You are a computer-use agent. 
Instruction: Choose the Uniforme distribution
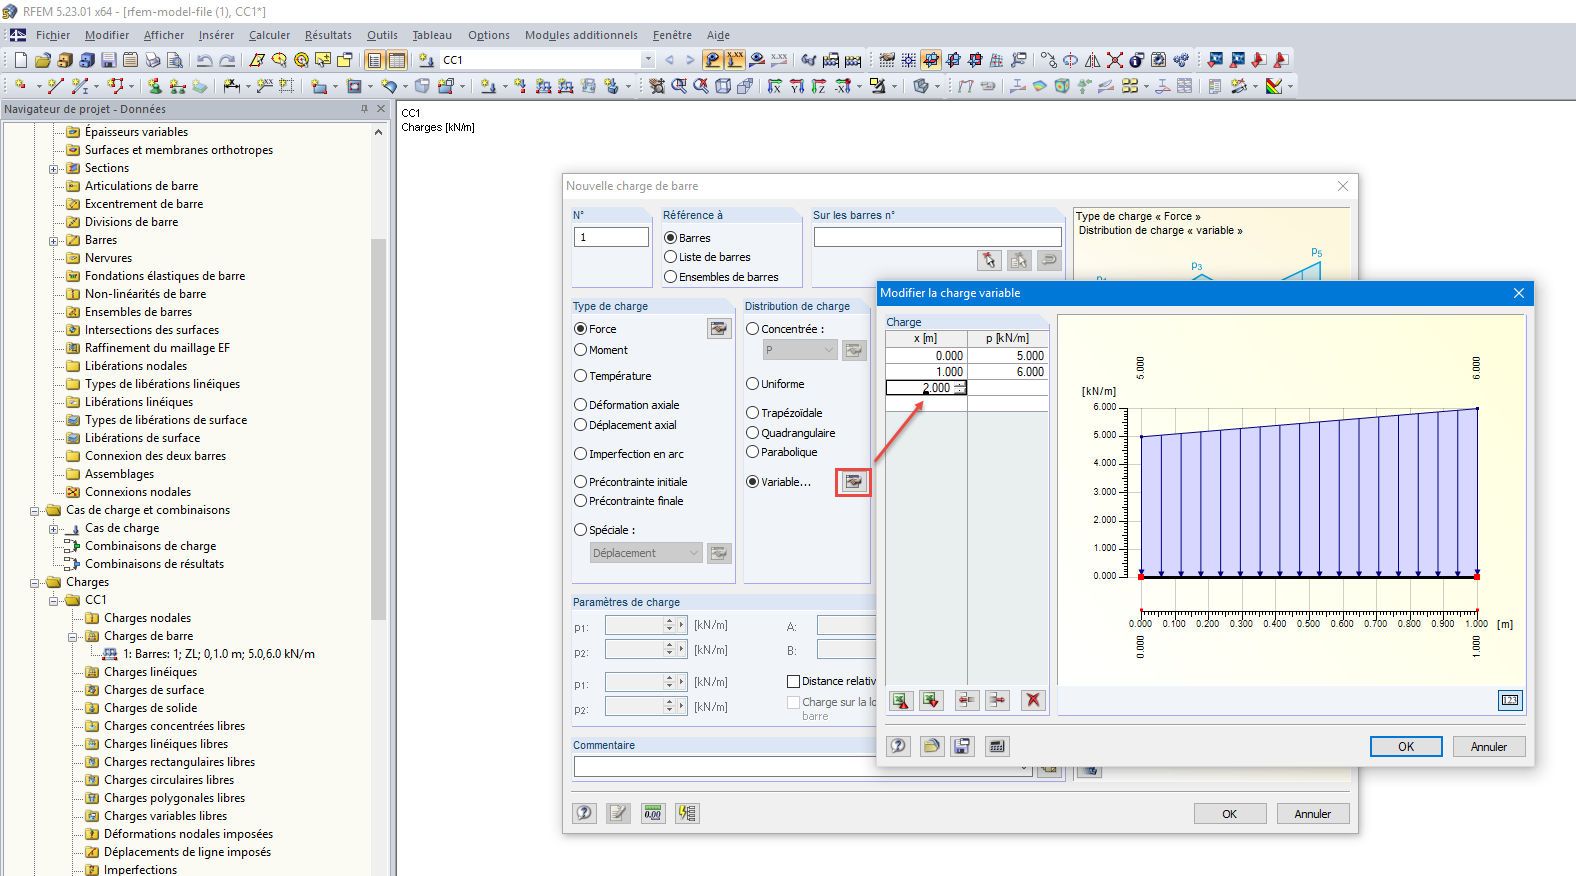753,384
